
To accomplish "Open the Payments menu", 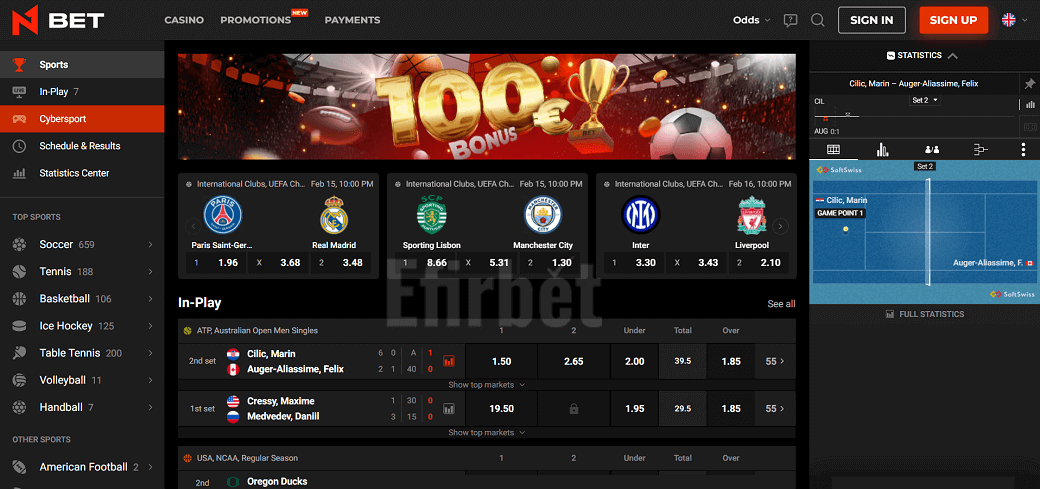I will coord(352,20).
